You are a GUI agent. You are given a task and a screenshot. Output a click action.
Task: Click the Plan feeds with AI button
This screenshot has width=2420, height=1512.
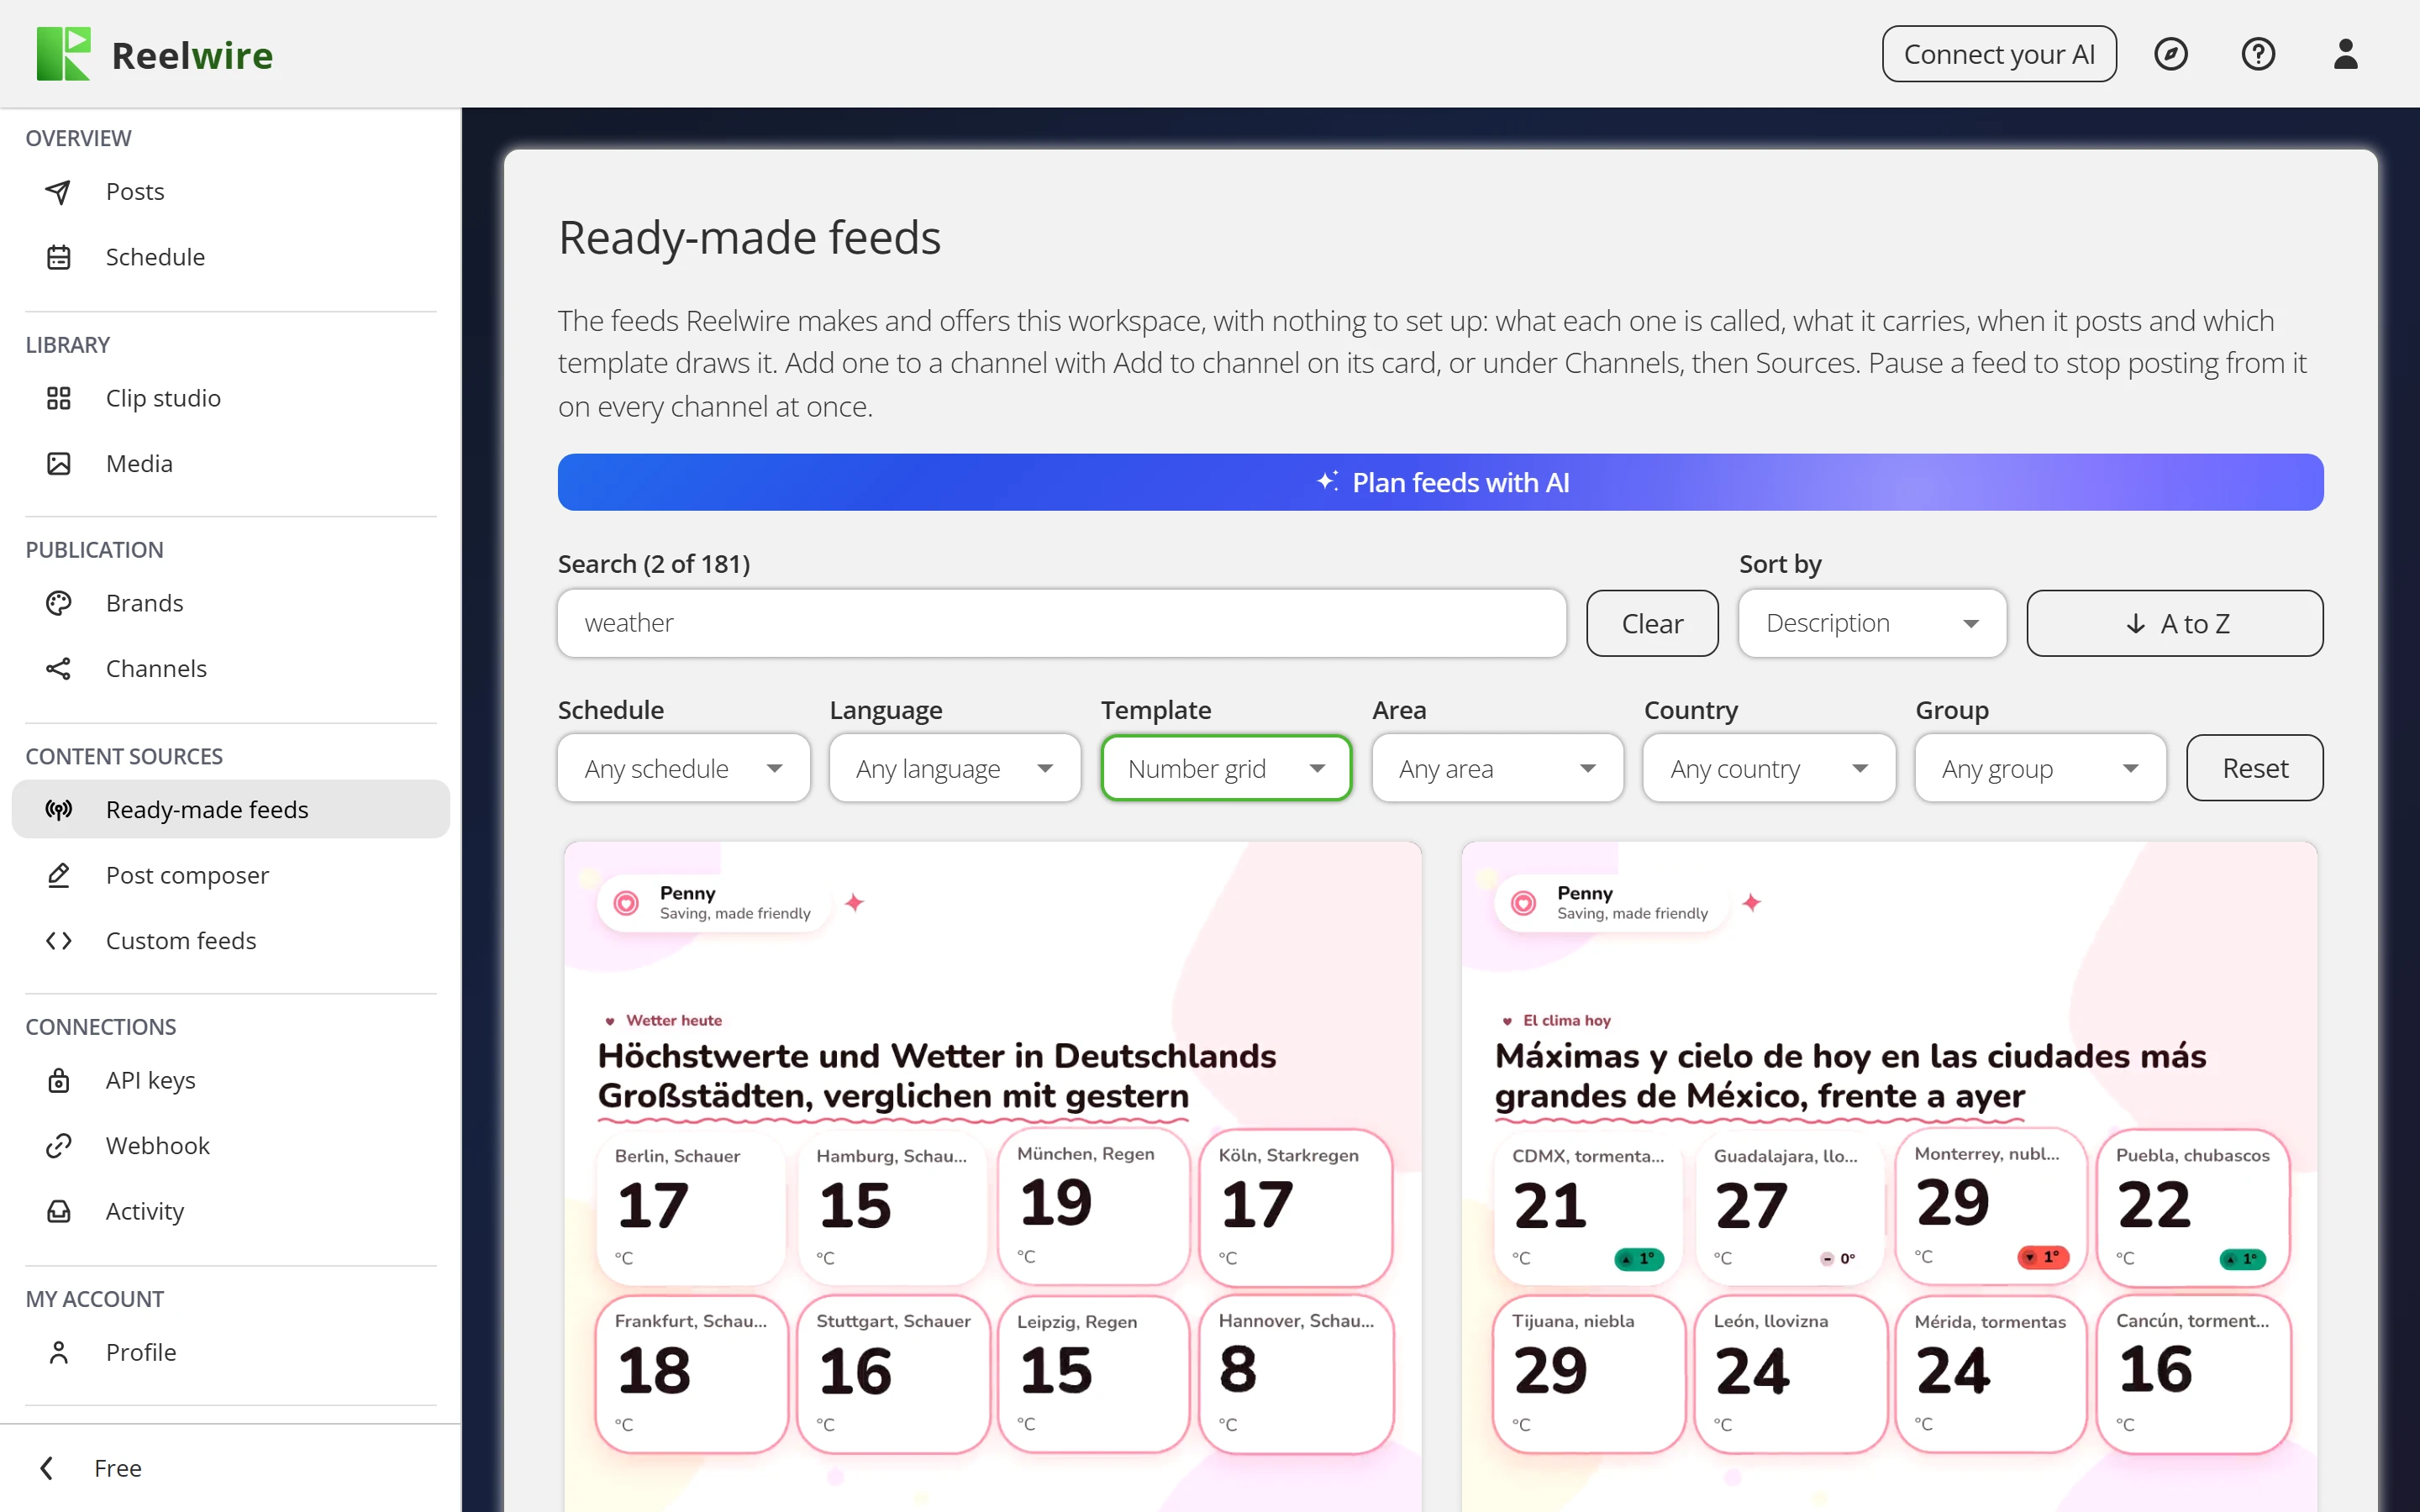pos(1440,482)
